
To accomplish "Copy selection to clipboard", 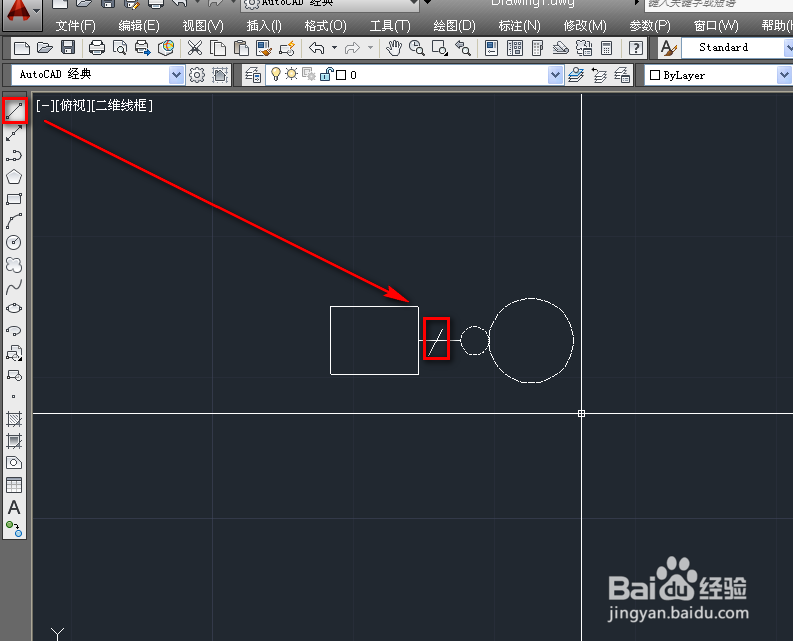I will [218, 49].
